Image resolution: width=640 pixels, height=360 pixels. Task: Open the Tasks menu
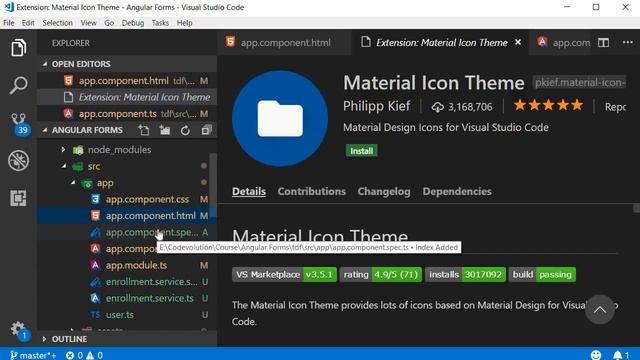point(160,23)
